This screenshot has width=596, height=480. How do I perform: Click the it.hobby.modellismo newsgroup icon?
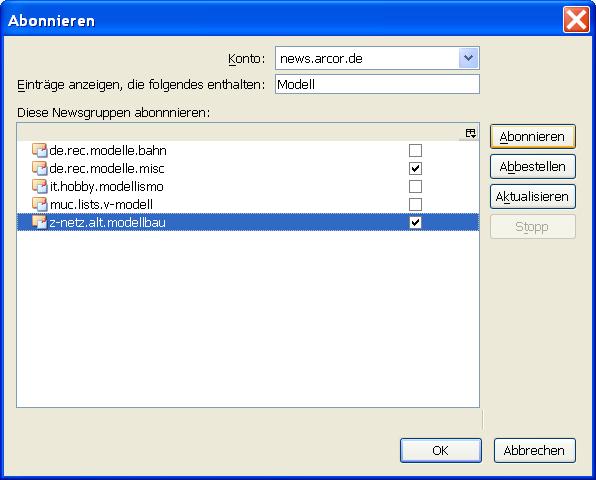(x=39, y=186)
